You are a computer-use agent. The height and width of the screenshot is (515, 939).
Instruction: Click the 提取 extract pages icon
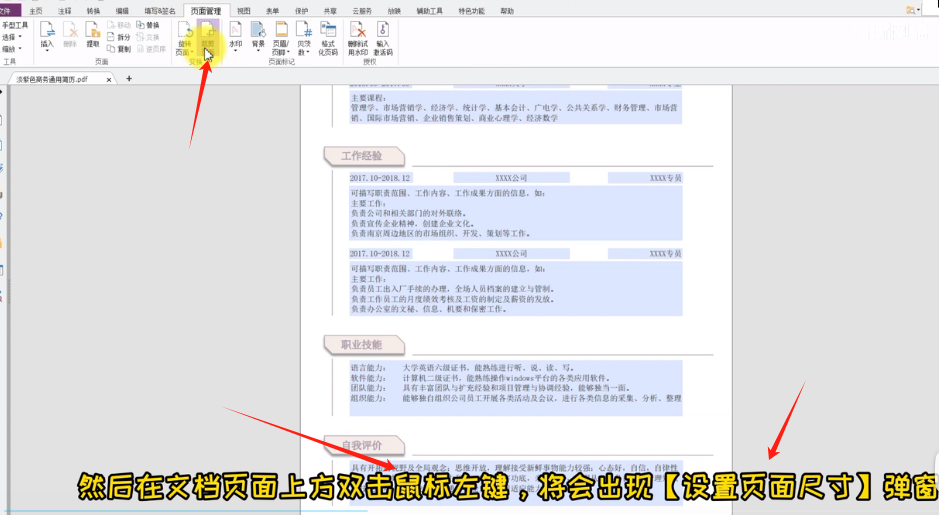pos(93,34)
